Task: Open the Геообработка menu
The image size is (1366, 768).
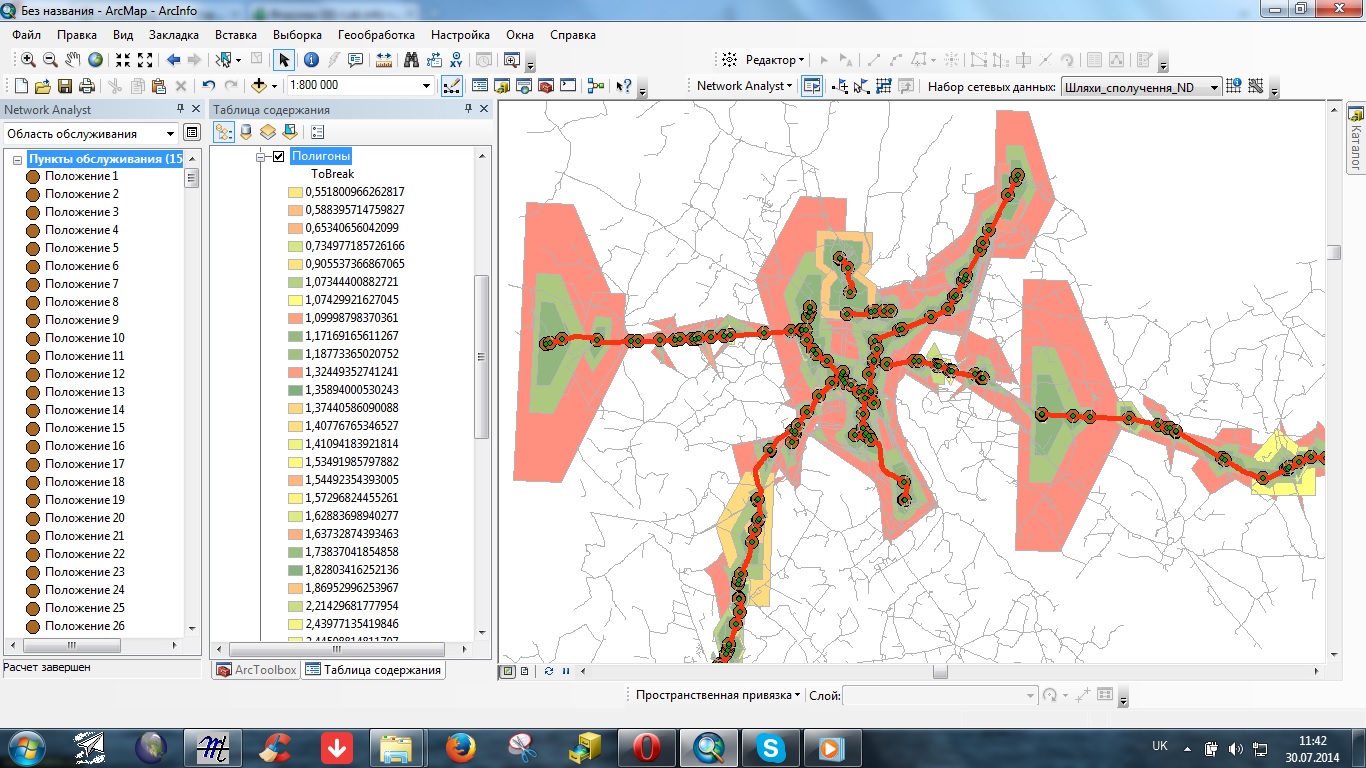Action: pyautogui.click(x=376, y=34)
